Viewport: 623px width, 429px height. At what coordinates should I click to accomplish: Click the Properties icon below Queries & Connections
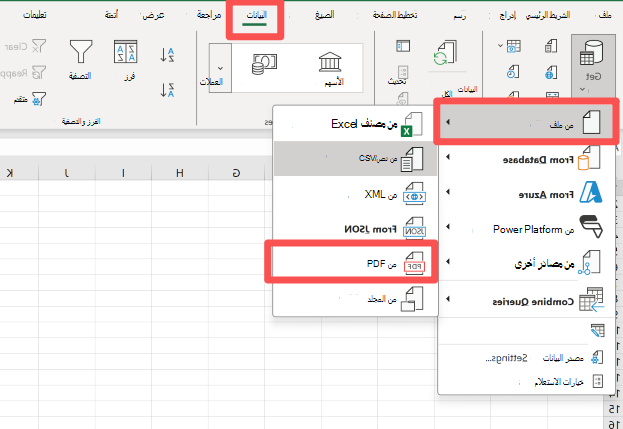[x=403, y=73]
